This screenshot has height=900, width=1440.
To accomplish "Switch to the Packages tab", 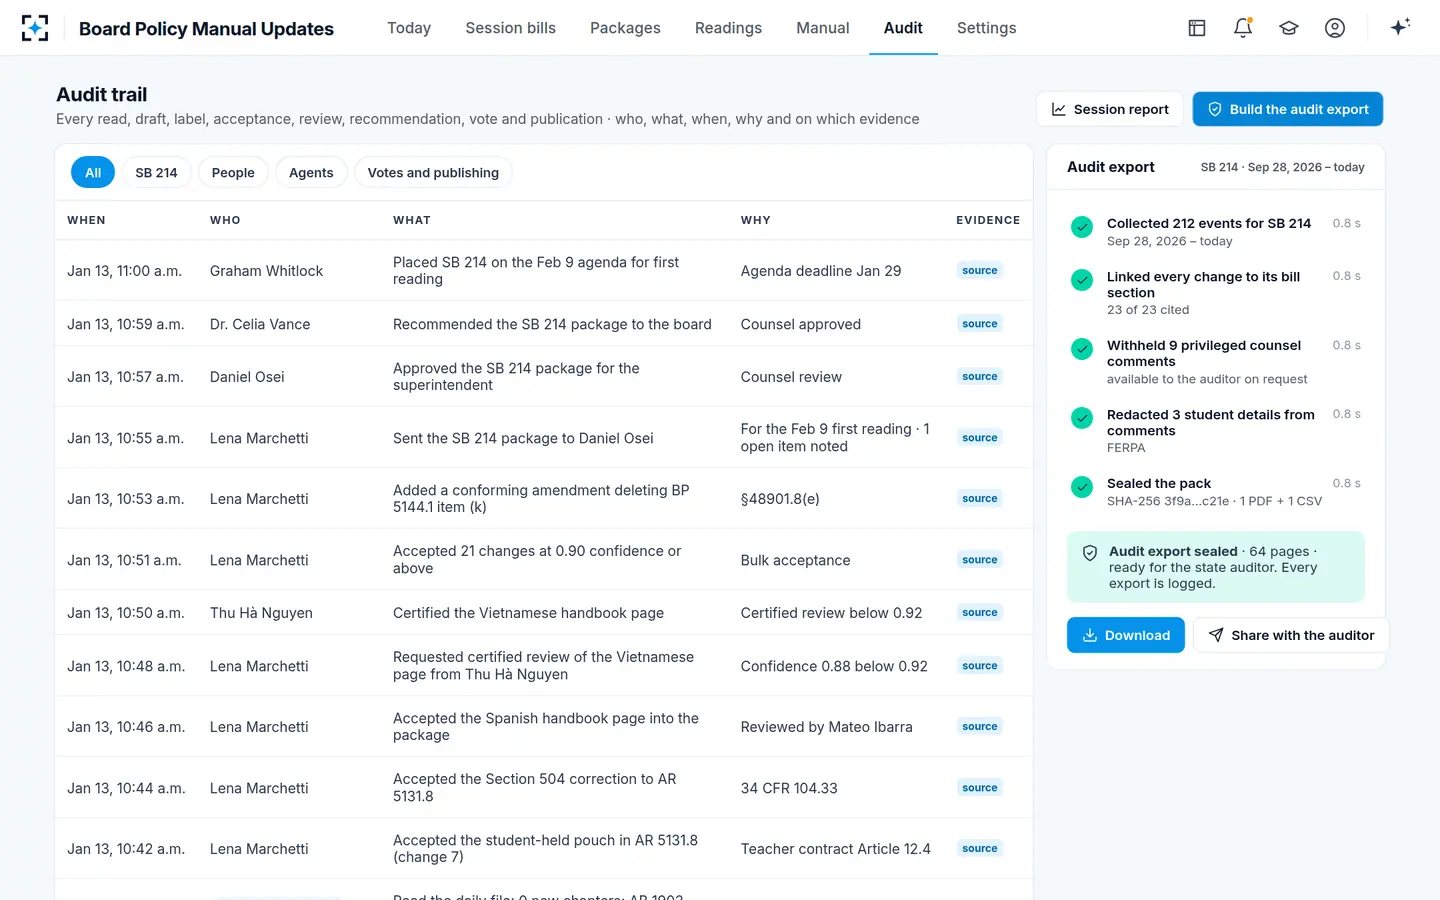I will (625, 28).
